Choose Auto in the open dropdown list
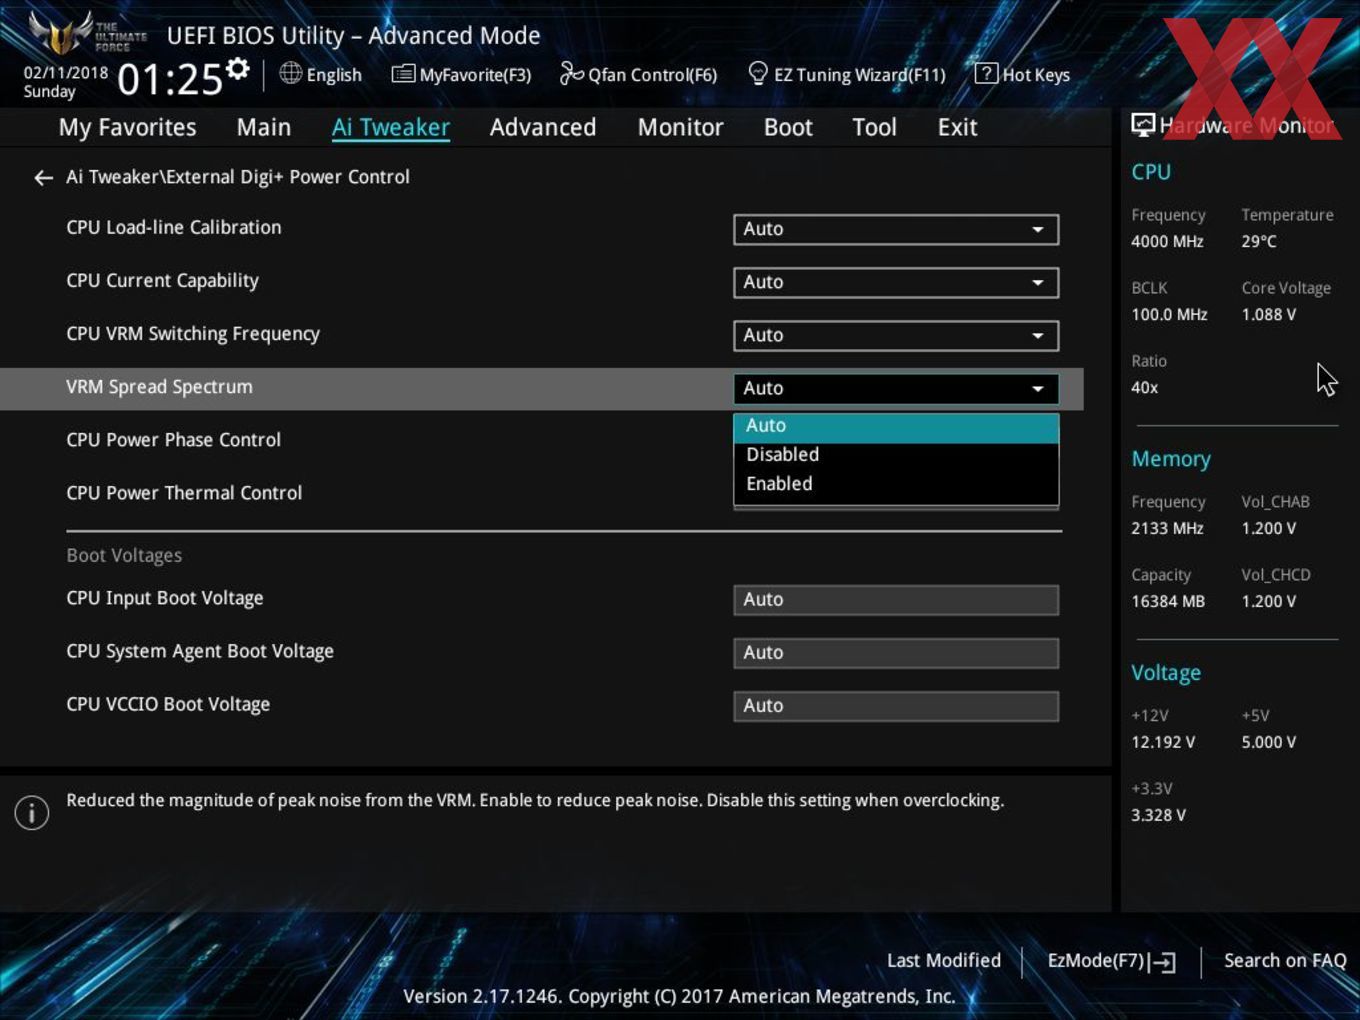The height and width of the screenshot is (1020, 1360). (x=896, y=426)
